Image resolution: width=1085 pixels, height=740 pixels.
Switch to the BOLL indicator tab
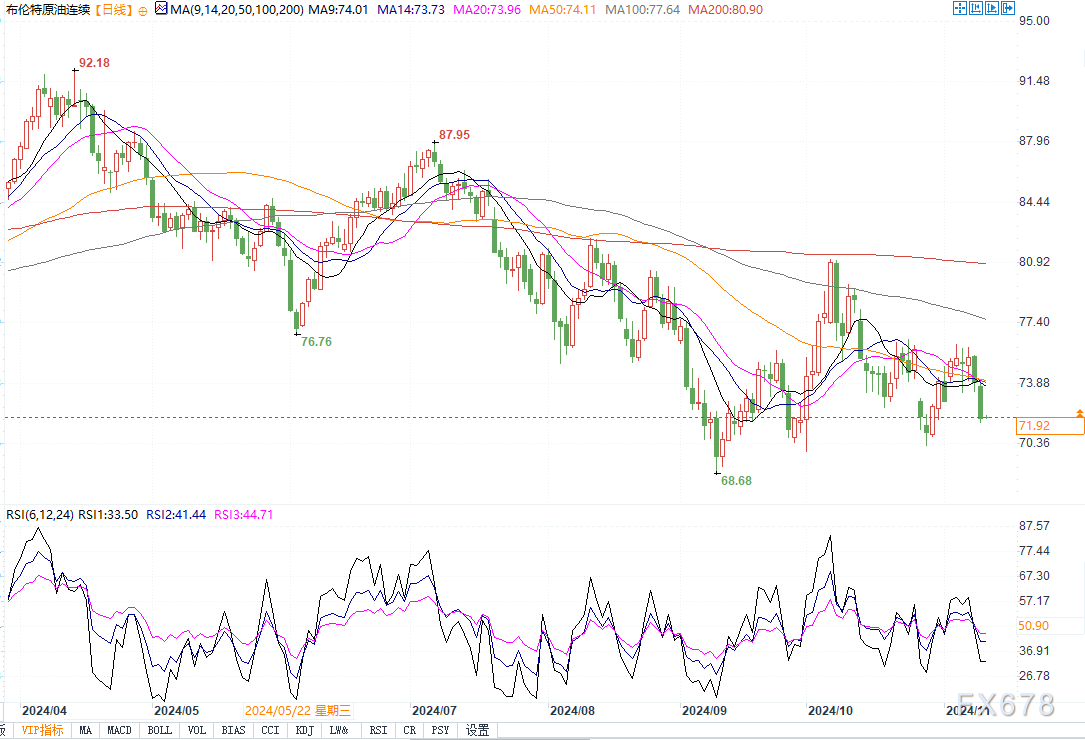pyautogui.click(x=159, y=731)
